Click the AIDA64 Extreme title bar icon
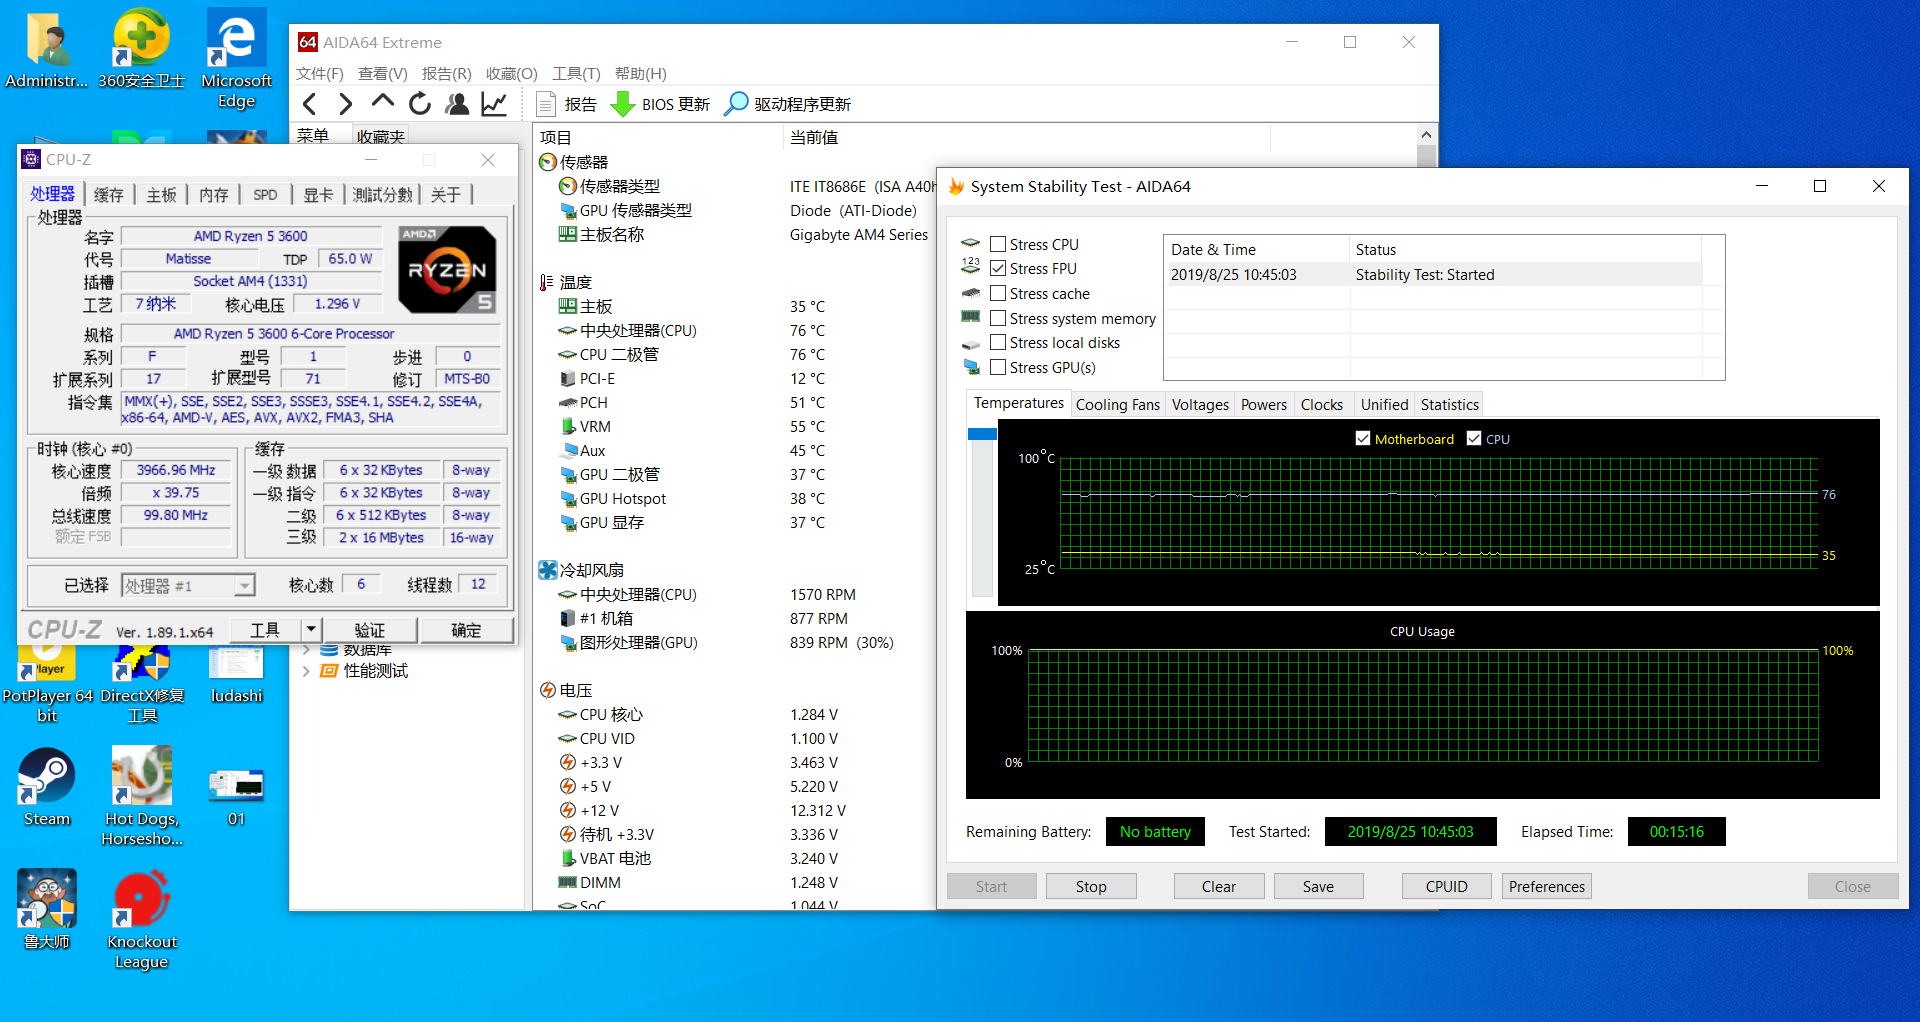 pyautogui.click(x=308, y=42)
